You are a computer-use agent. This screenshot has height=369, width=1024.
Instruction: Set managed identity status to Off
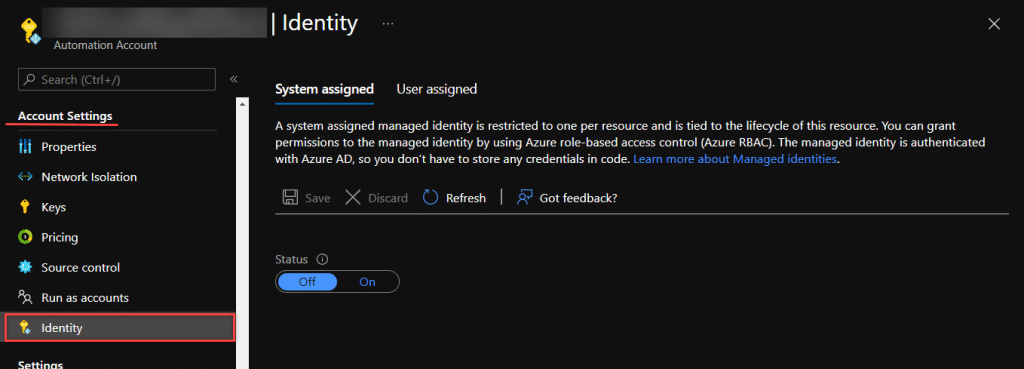click(x=307, y=282)
